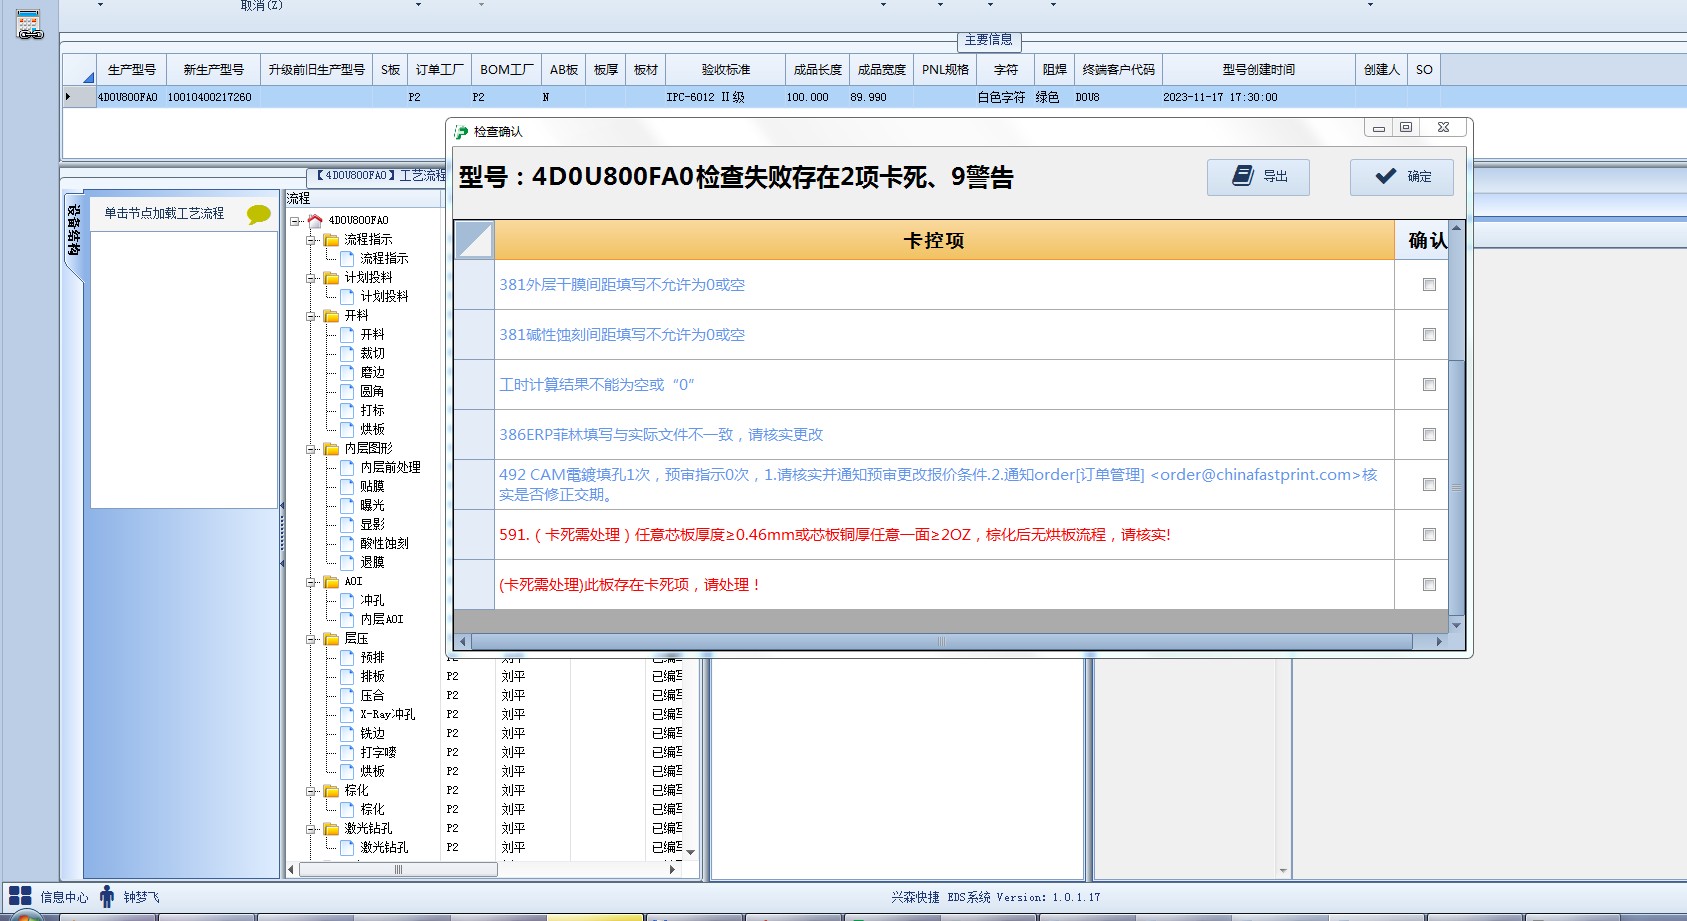The height and width of the screenshot is (921, 1687).
Task: Click the 591 卡死需处理 red warning text
Action: (x=834, y=535)
